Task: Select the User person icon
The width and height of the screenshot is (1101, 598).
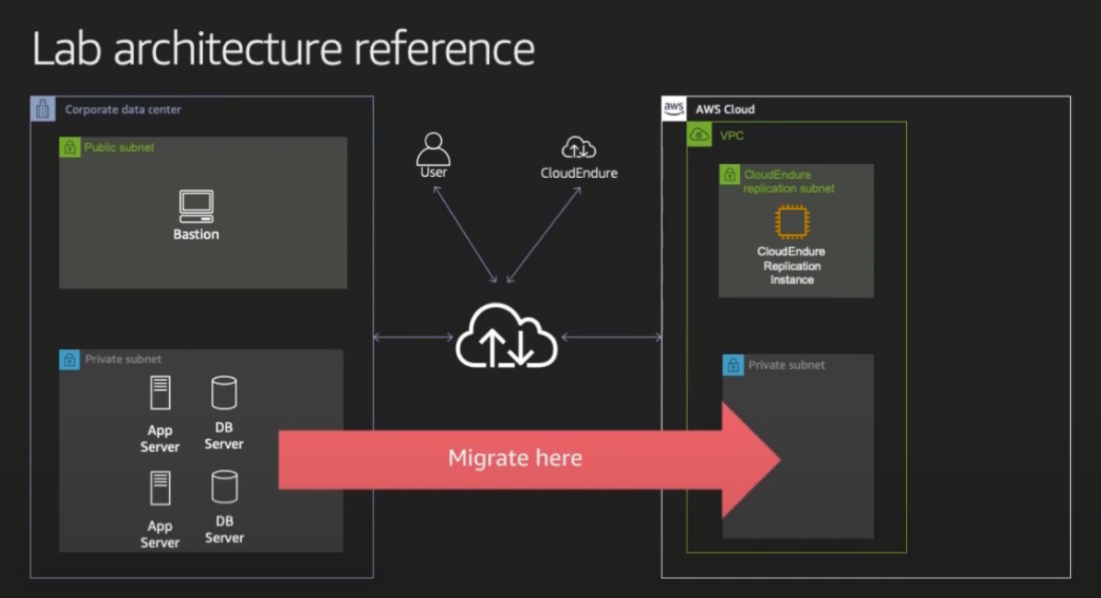Action: pos(433,149)
